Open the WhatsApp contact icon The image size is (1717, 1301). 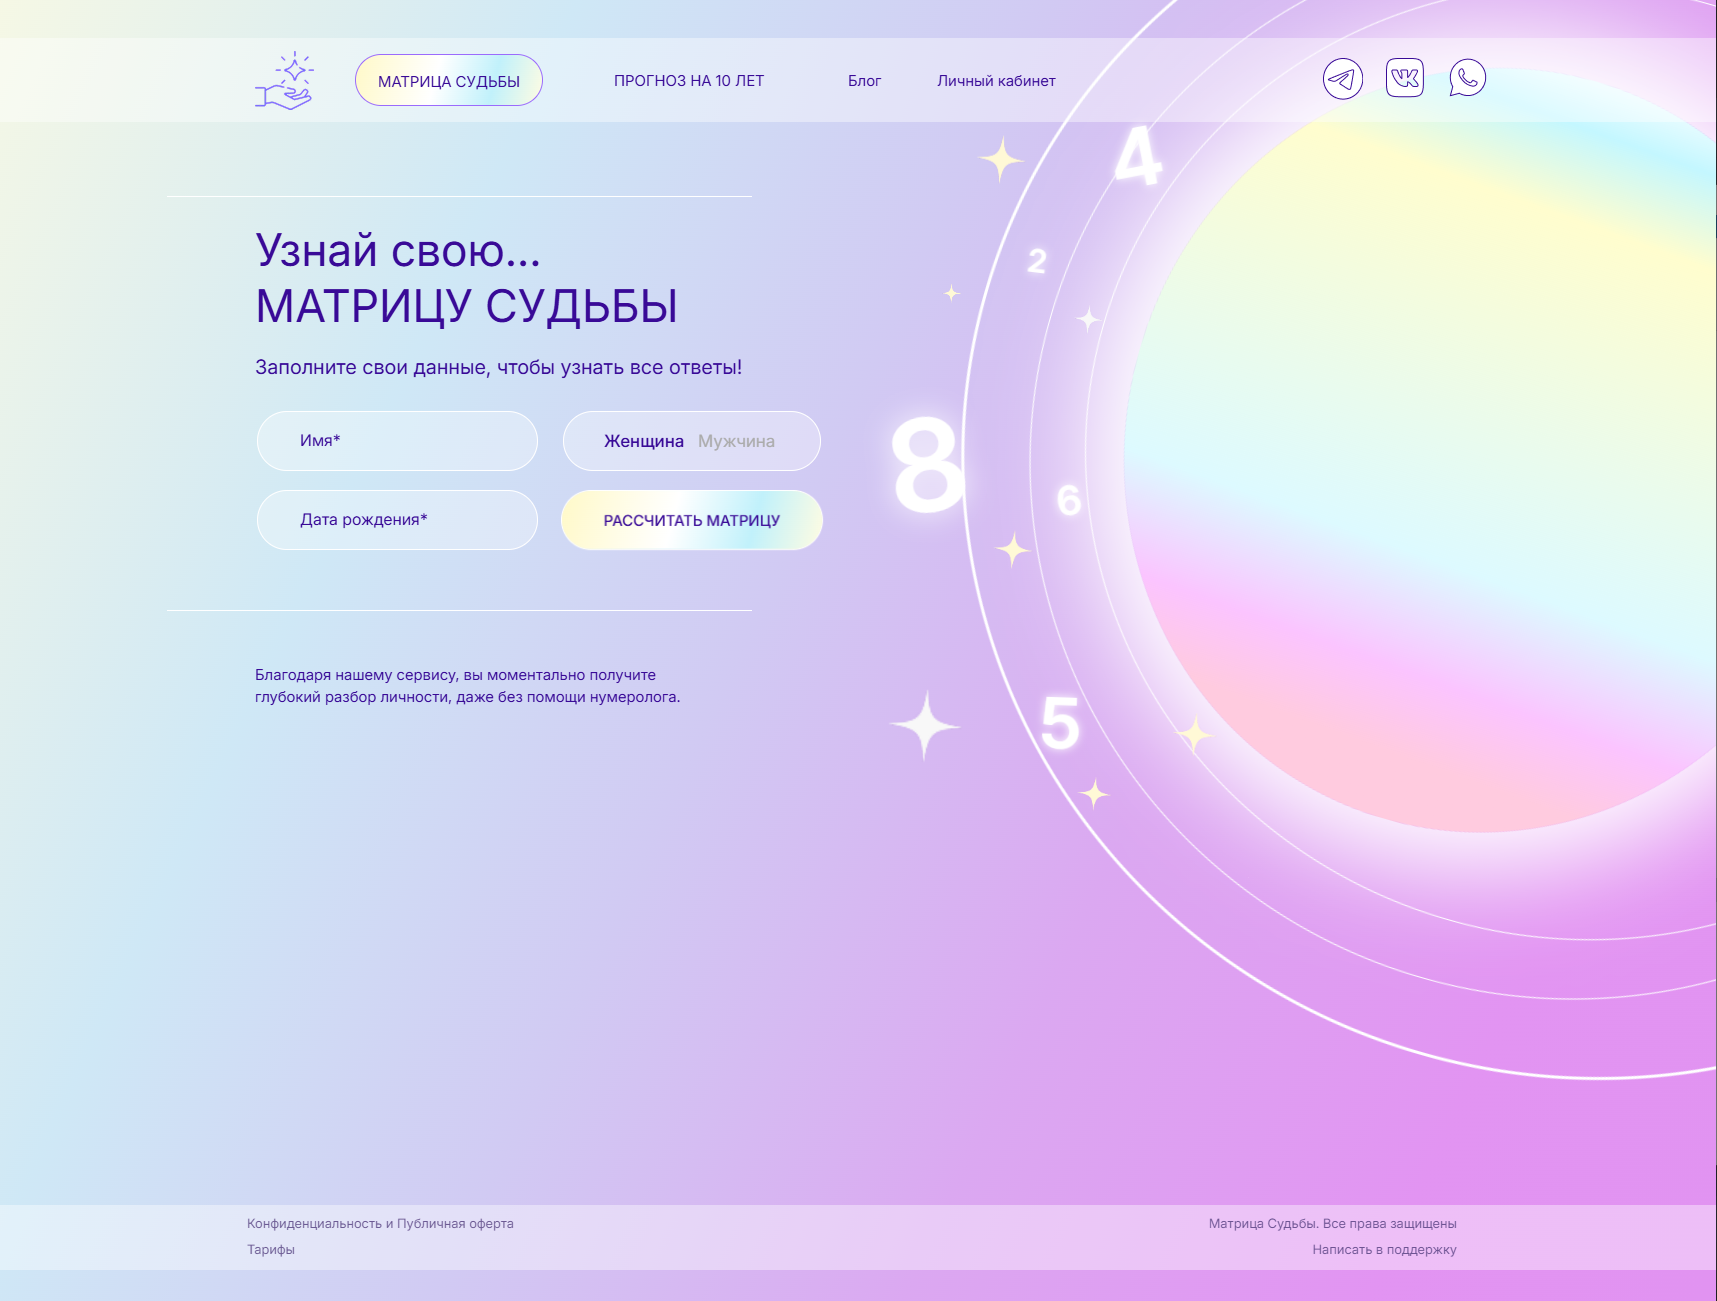tap(1467, 78)
